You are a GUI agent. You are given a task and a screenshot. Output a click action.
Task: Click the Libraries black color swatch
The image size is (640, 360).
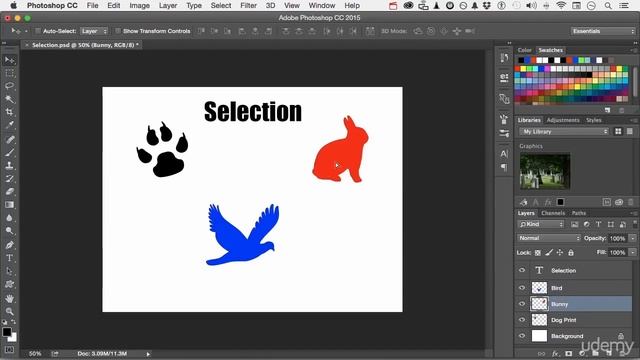point(560,202)
